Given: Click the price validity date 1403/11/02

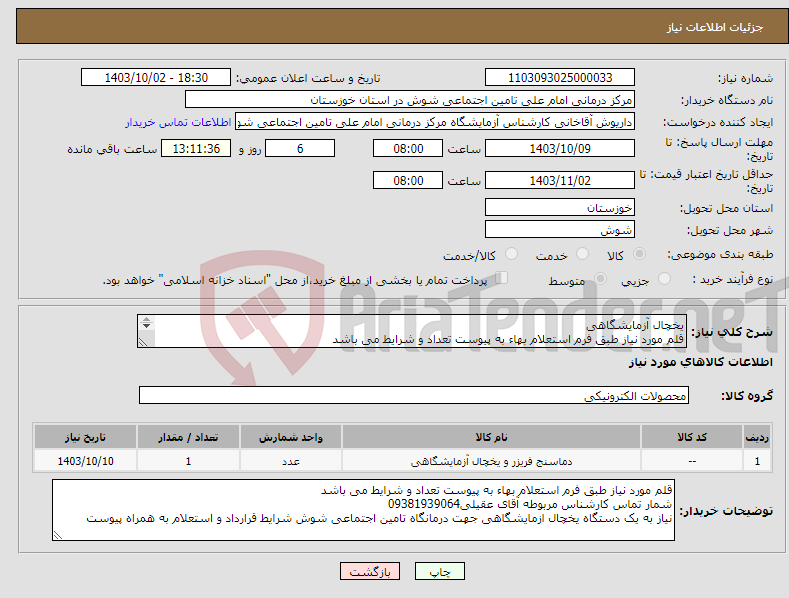Looking at the screenshot, I should pyautogui.click(x=560, y=180).
